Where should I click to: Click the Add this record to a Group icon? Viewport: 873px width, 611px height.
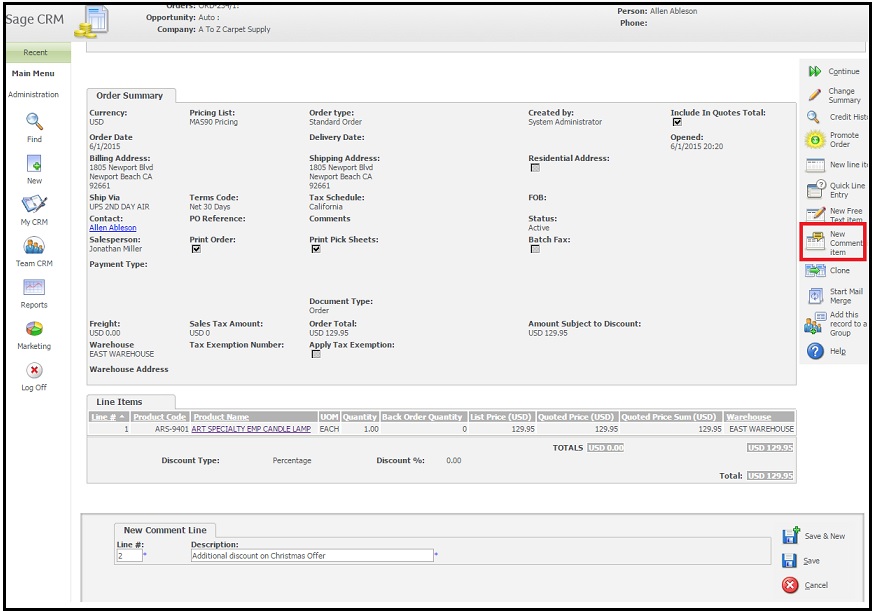[813, 323]
